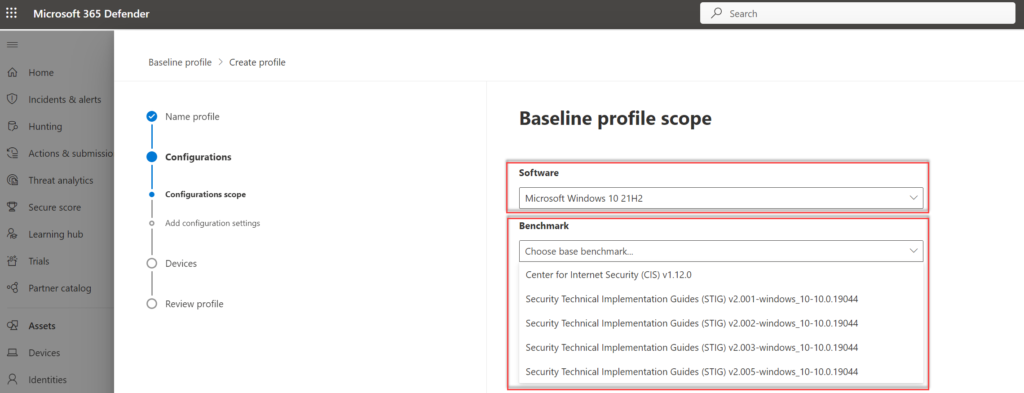Click the Software dropdown chevron arrow
Image resolution: width=1024 pixels, height=393 pixels.
tap(913, 197)
